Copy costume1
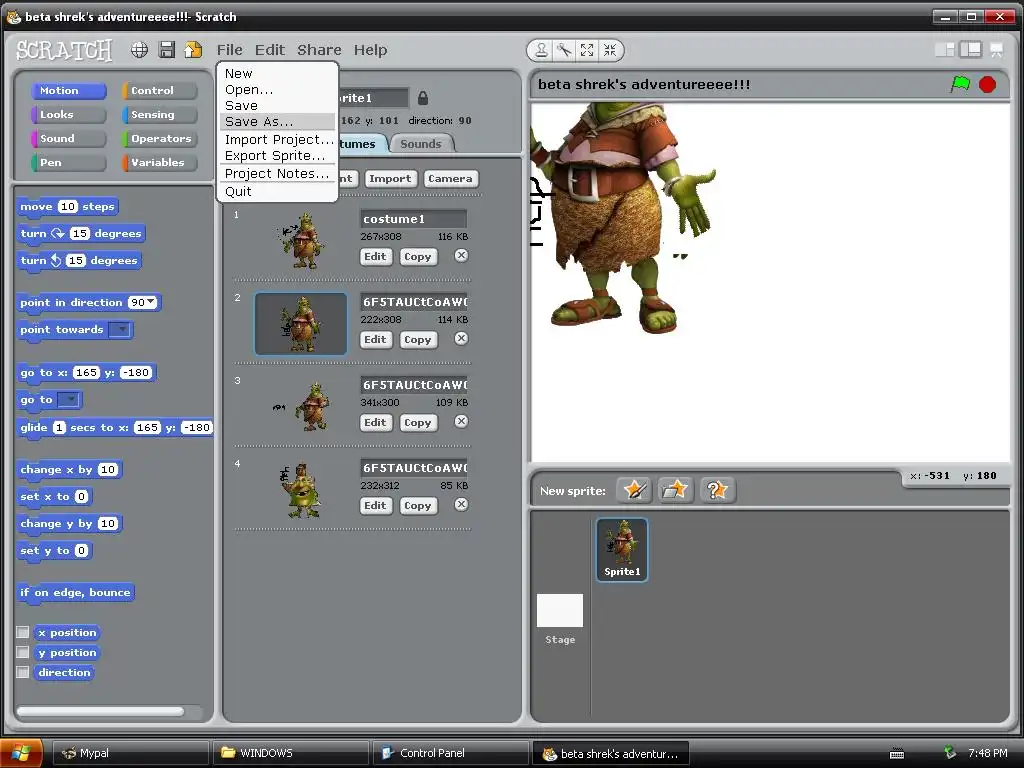Viewport: 1024px width, 768px height. 417,256
